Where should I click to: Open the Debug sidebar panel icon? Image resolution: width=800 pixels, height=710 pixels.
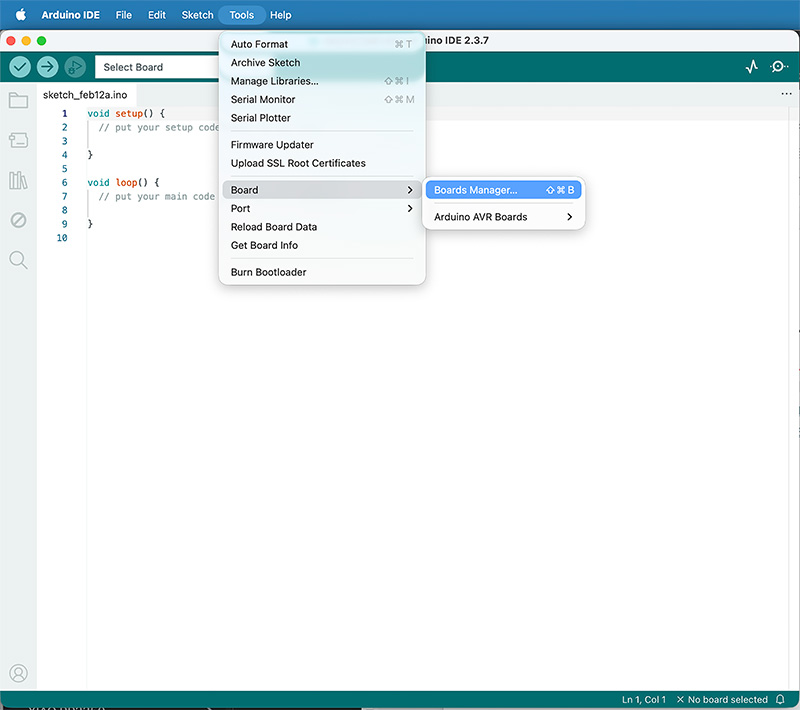[x=18, y=220]
